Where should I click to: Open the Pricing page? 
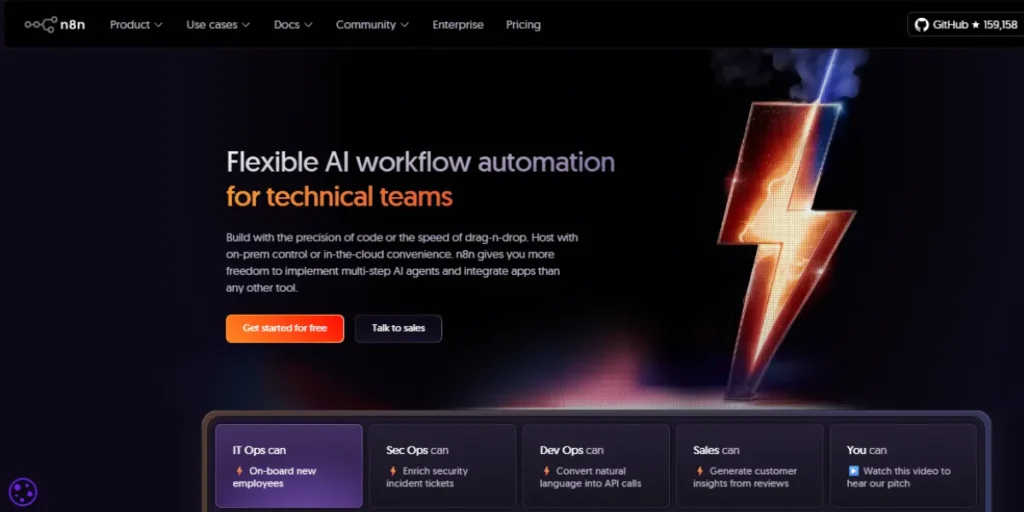(x=523, y=25)
